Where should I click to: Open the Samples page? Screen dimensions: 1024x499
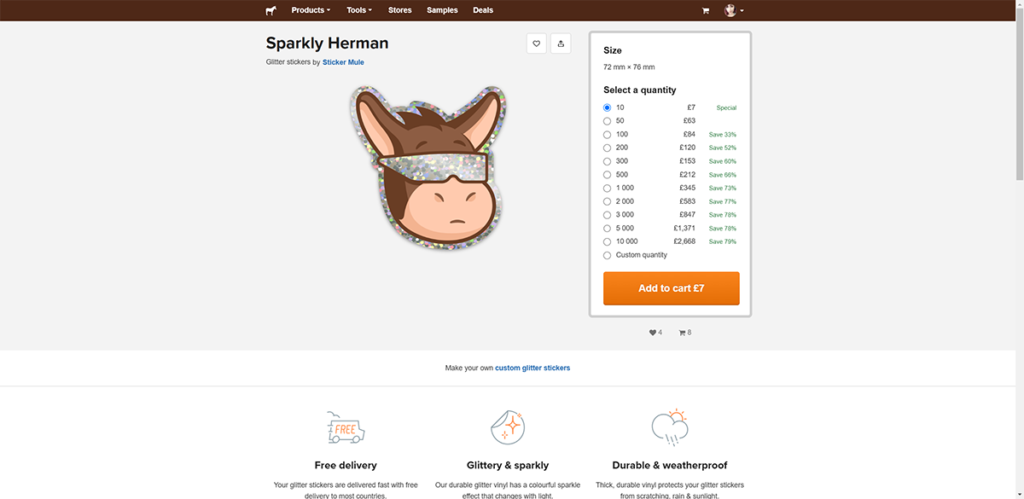(x=442, y=10)
